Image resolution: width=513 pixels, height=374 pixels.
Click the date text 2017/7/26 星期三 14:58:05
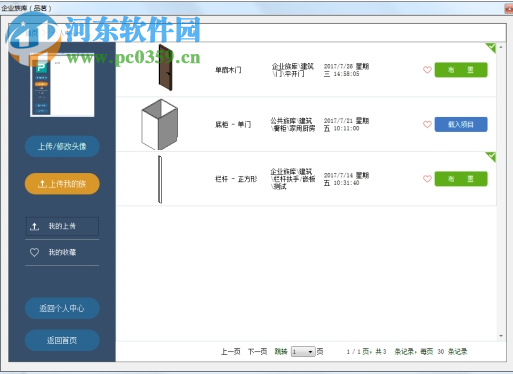pyautogui.click(x=346, y=70)
